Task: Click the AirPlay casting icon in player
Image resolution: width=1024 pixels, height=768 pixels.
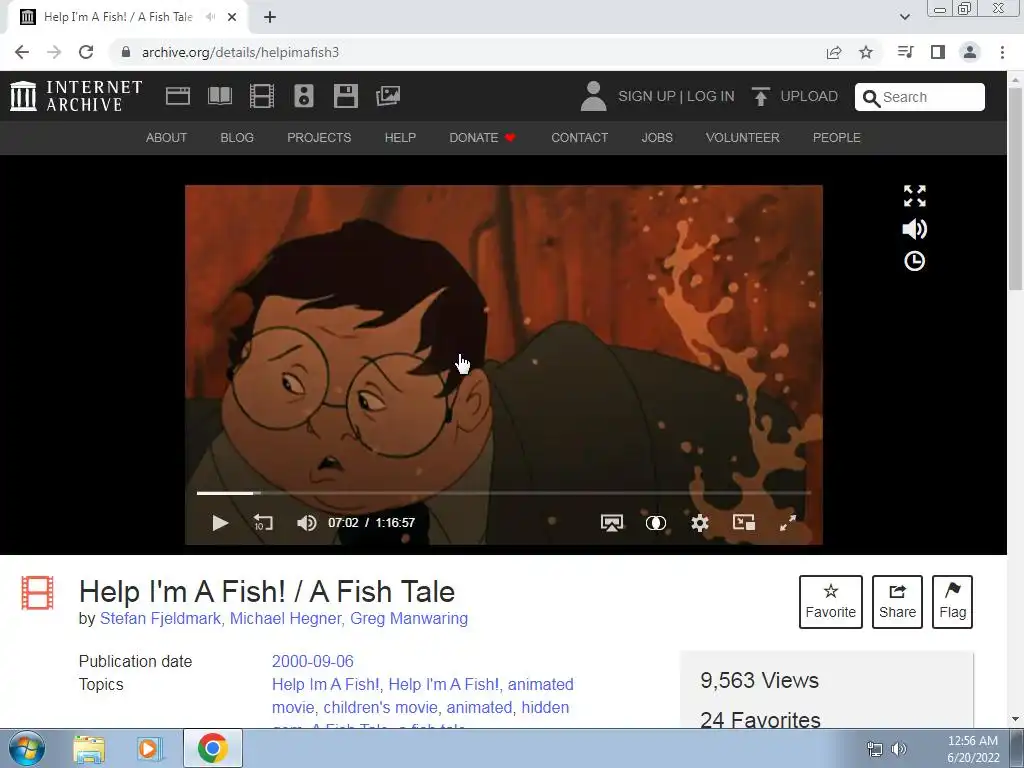Action: pos(612,522)
